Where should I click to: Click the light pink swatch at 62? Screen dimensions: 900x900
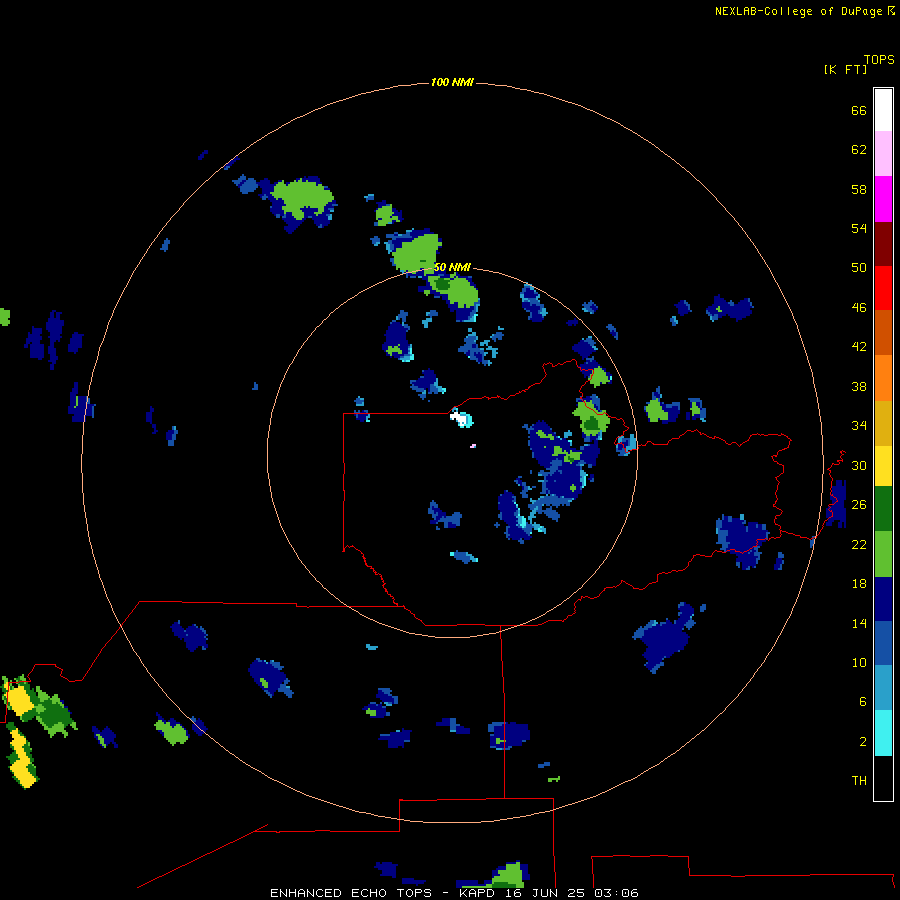(x=883, y=153)
